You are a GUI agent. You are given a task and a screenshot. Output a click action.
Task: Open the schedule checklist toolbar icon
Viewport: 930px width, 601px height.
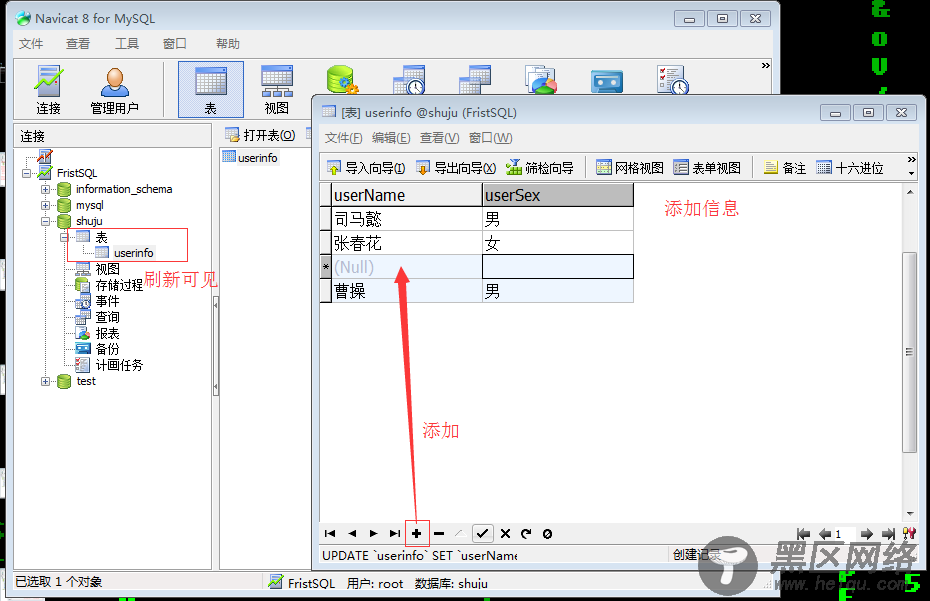(673, 80)
